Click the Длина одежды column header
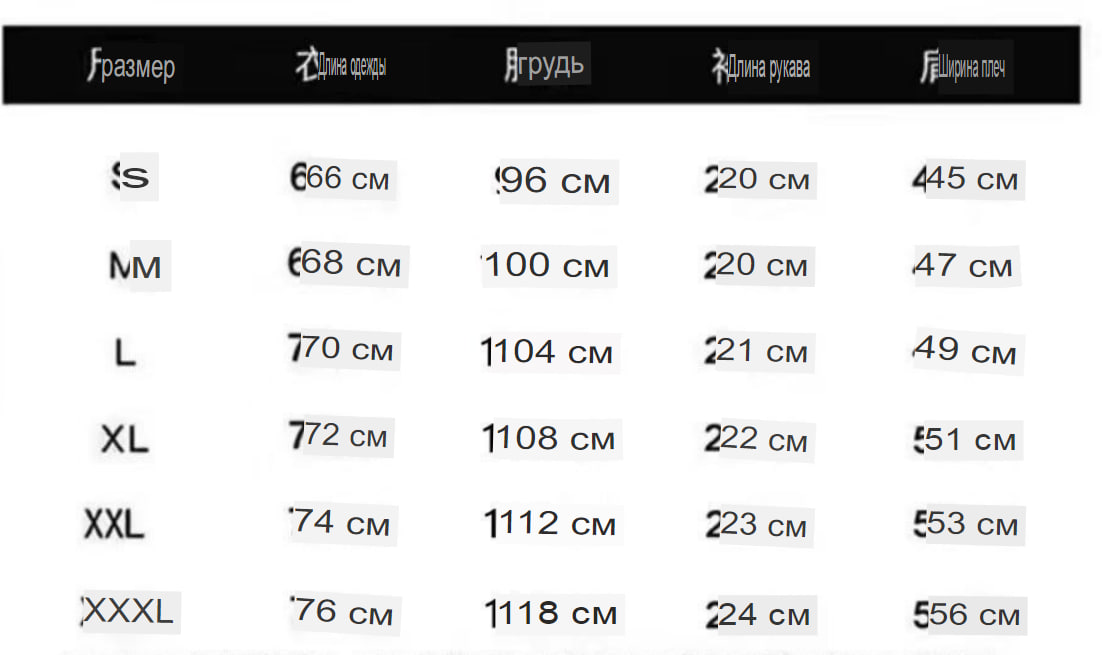Image resolution: width=1102 pixels, height=655 pixels. coord(341,66)
